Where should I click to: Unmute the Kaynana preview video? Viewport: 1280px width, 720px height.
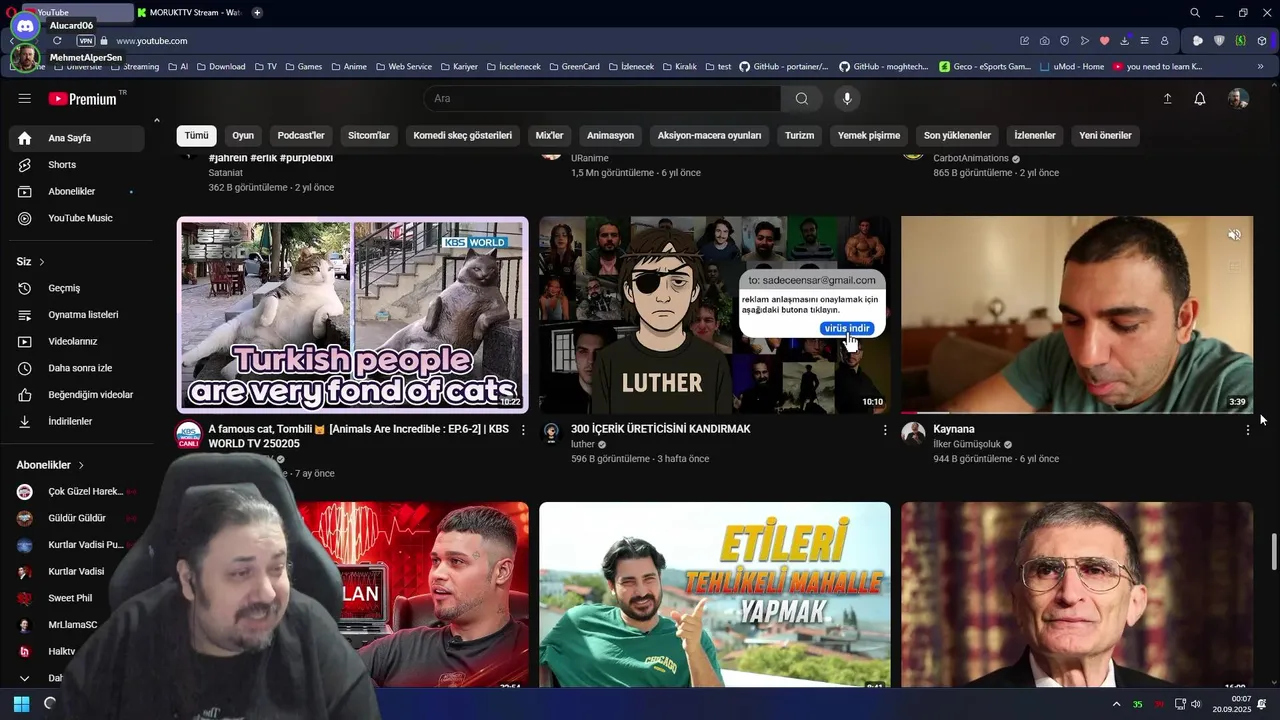coord(1234,235)
